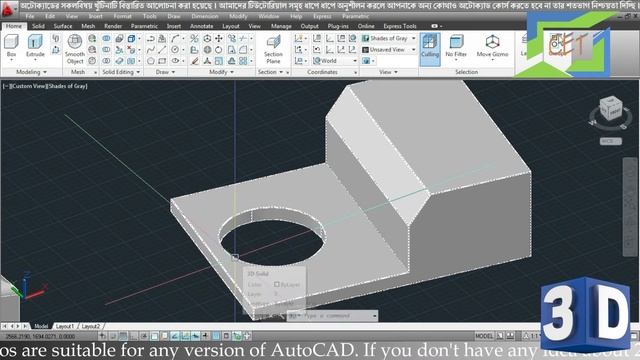Open the Help menu

296,16
